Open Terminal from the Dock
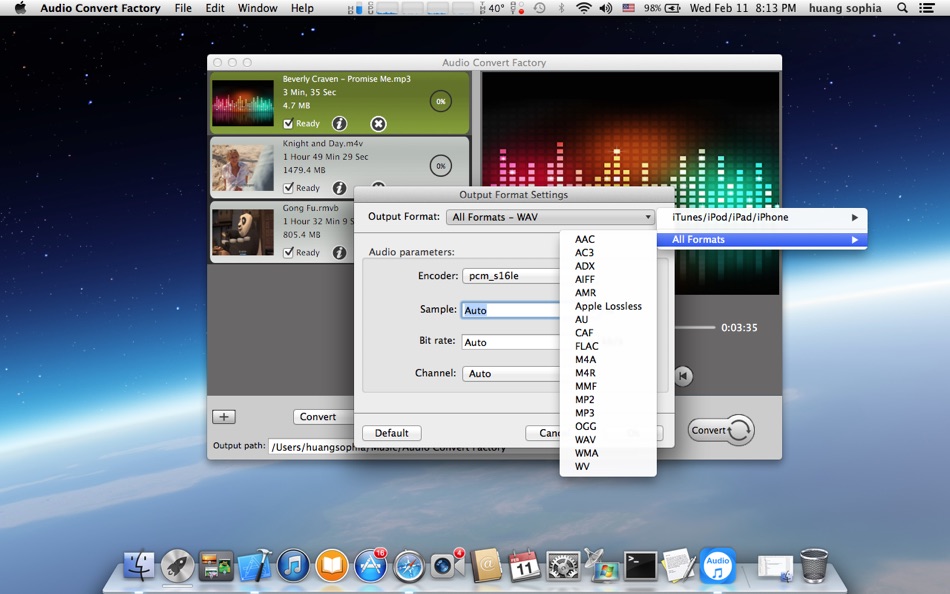The image size is (950, 594). pyautogui.click(x=641, y=566)
